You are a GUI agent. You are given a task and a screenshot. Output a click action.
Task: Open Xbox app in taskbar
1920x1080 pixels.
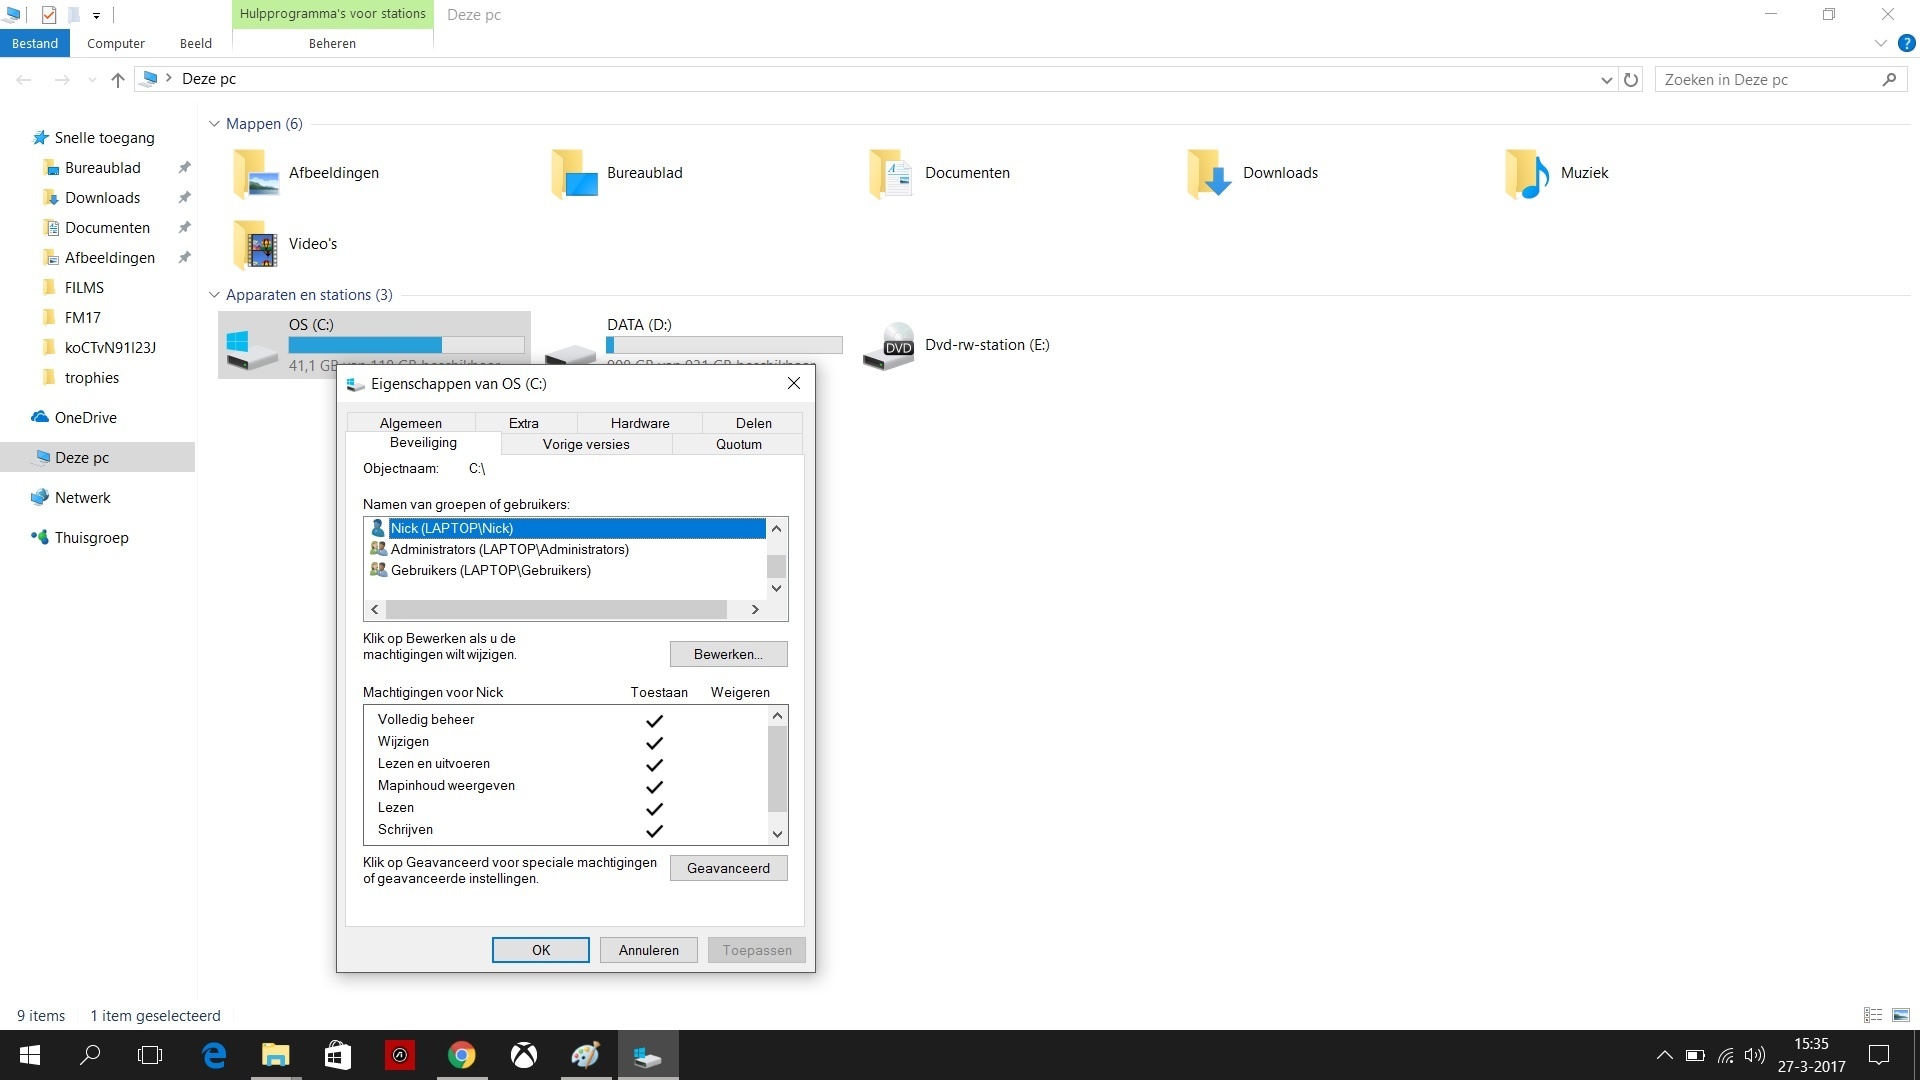(x=524, y=1055)
